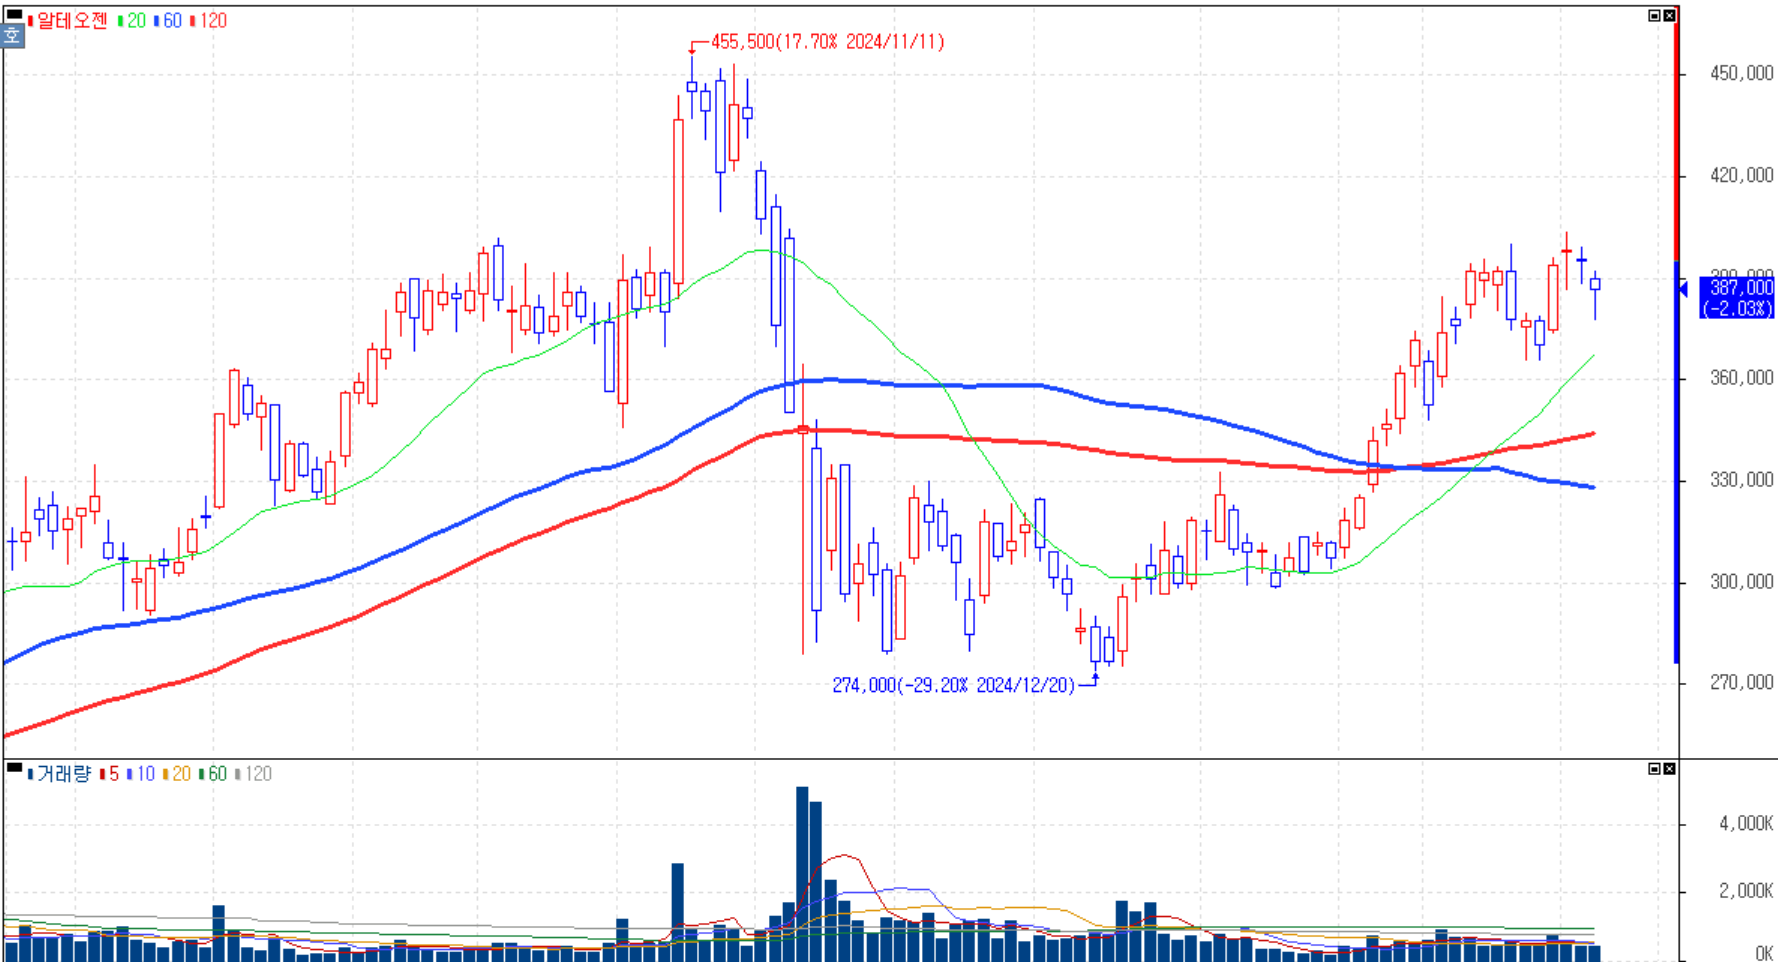The height and width of the screenshot is (962, 1778).
Task: Click the 360,000 price axis label
Action: tap(1741, 378)
